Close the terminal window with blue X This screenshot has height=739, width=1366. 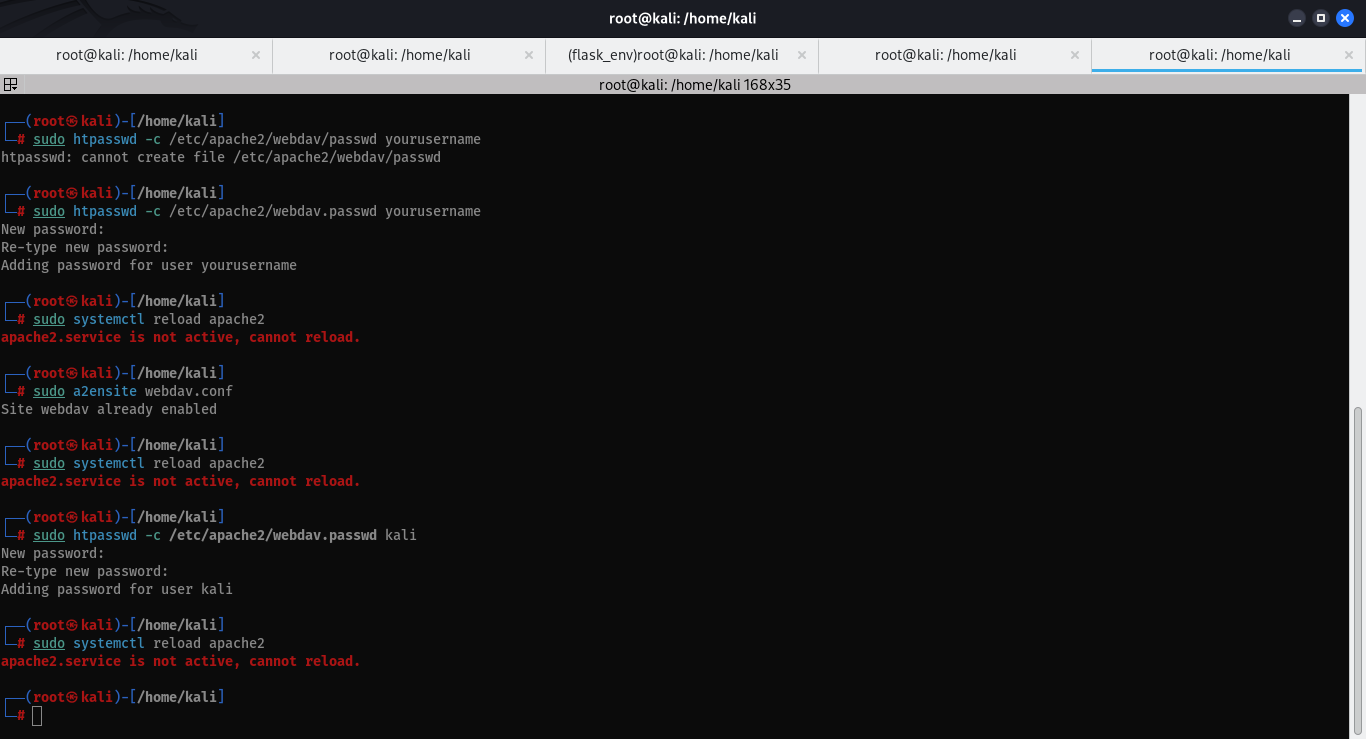1345,18
